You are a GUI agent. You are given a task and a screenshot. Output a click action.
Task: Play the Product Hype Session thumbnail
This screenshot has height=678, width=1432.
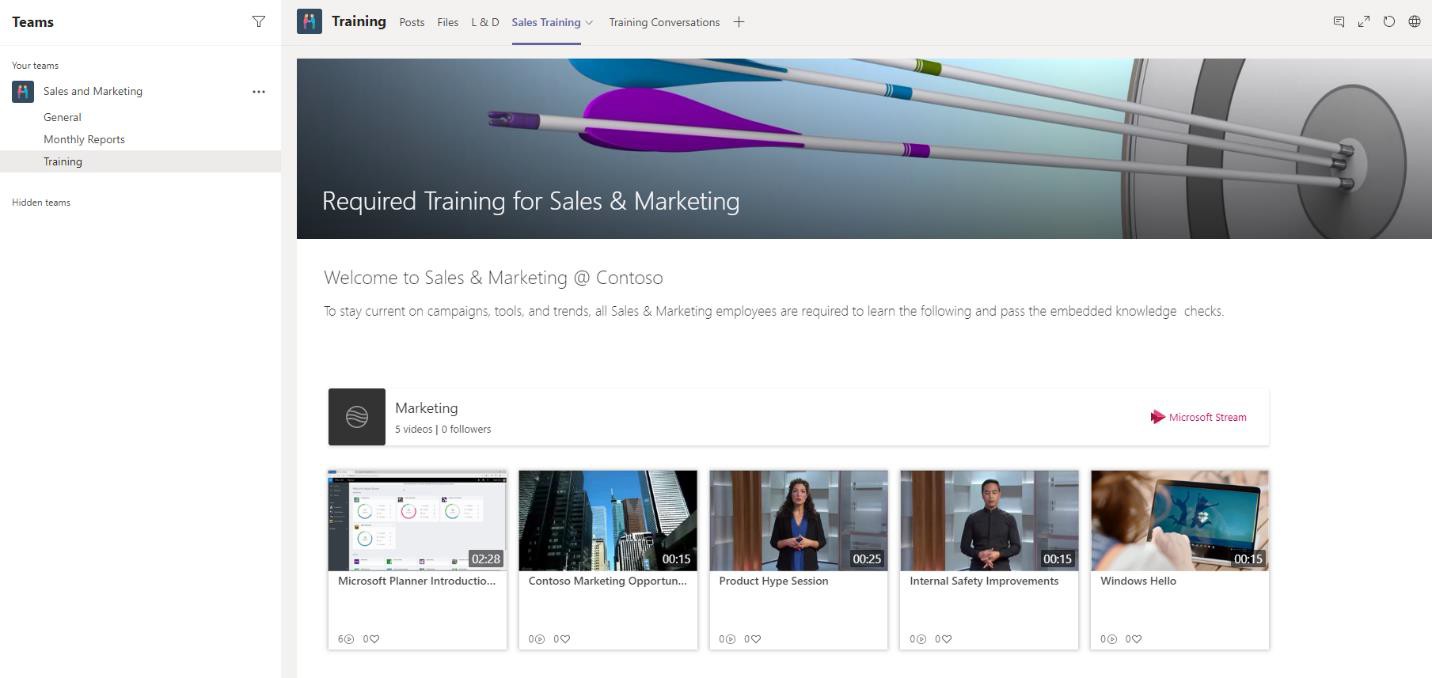tap(799, 520)
